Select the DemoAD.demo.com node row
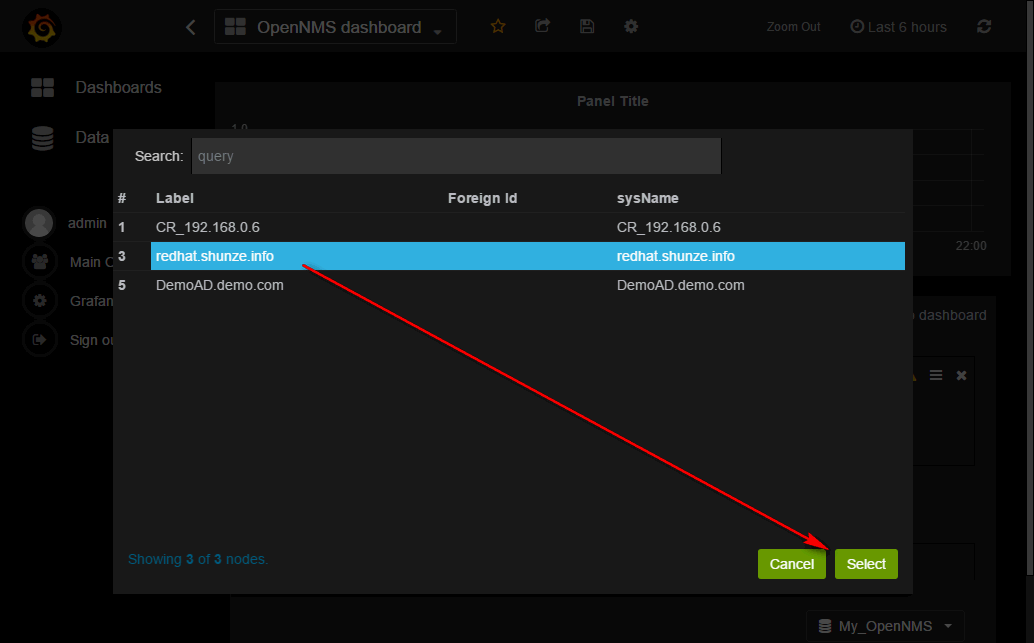The image size is (1034, 643). 509,285
